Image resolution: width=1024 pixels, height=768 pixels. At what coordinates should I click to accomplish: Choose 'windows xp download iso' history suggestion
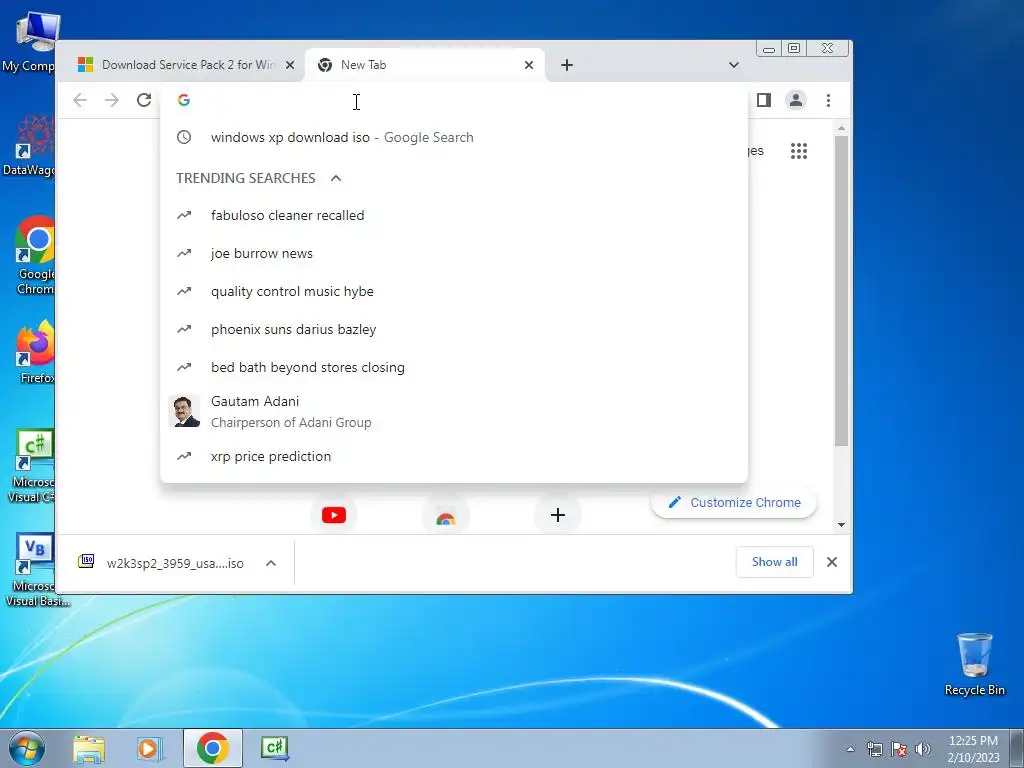(454, 137)
